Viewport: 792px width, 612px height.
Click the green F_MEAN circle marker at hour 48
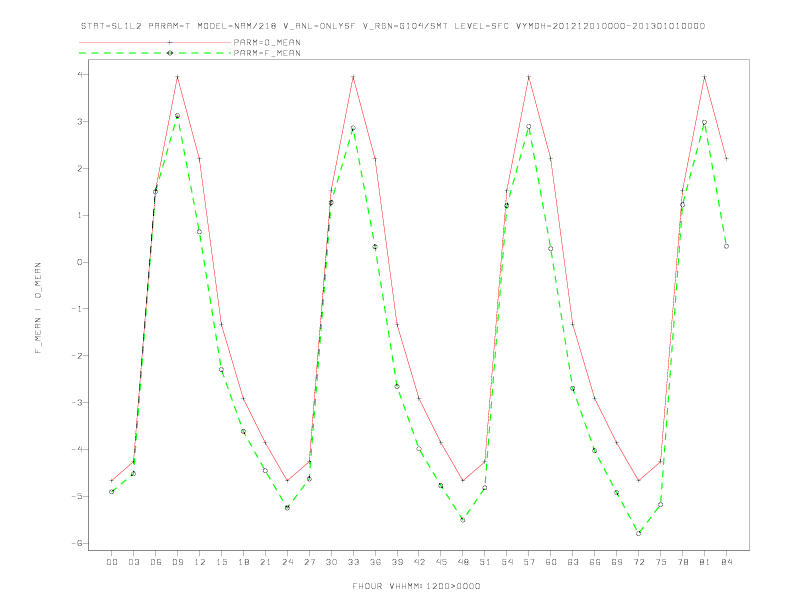[x=463, y=520]
